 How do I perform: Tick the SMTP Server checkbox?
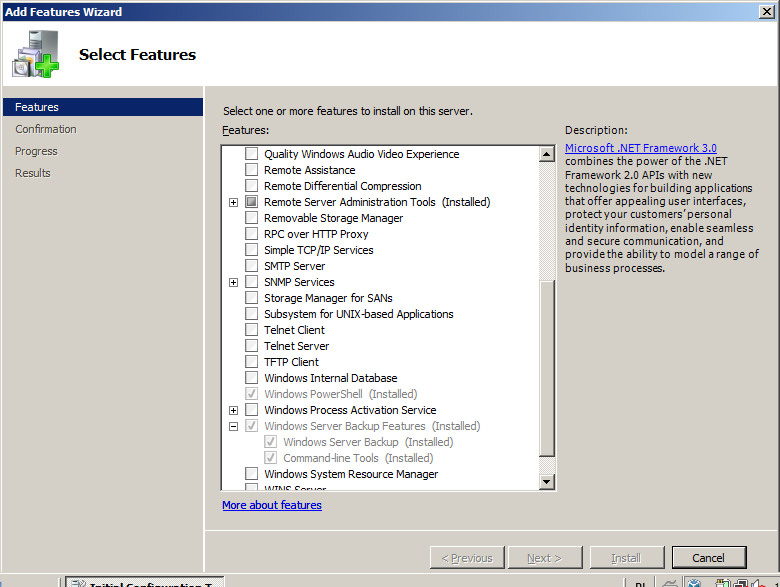(252, 266)
